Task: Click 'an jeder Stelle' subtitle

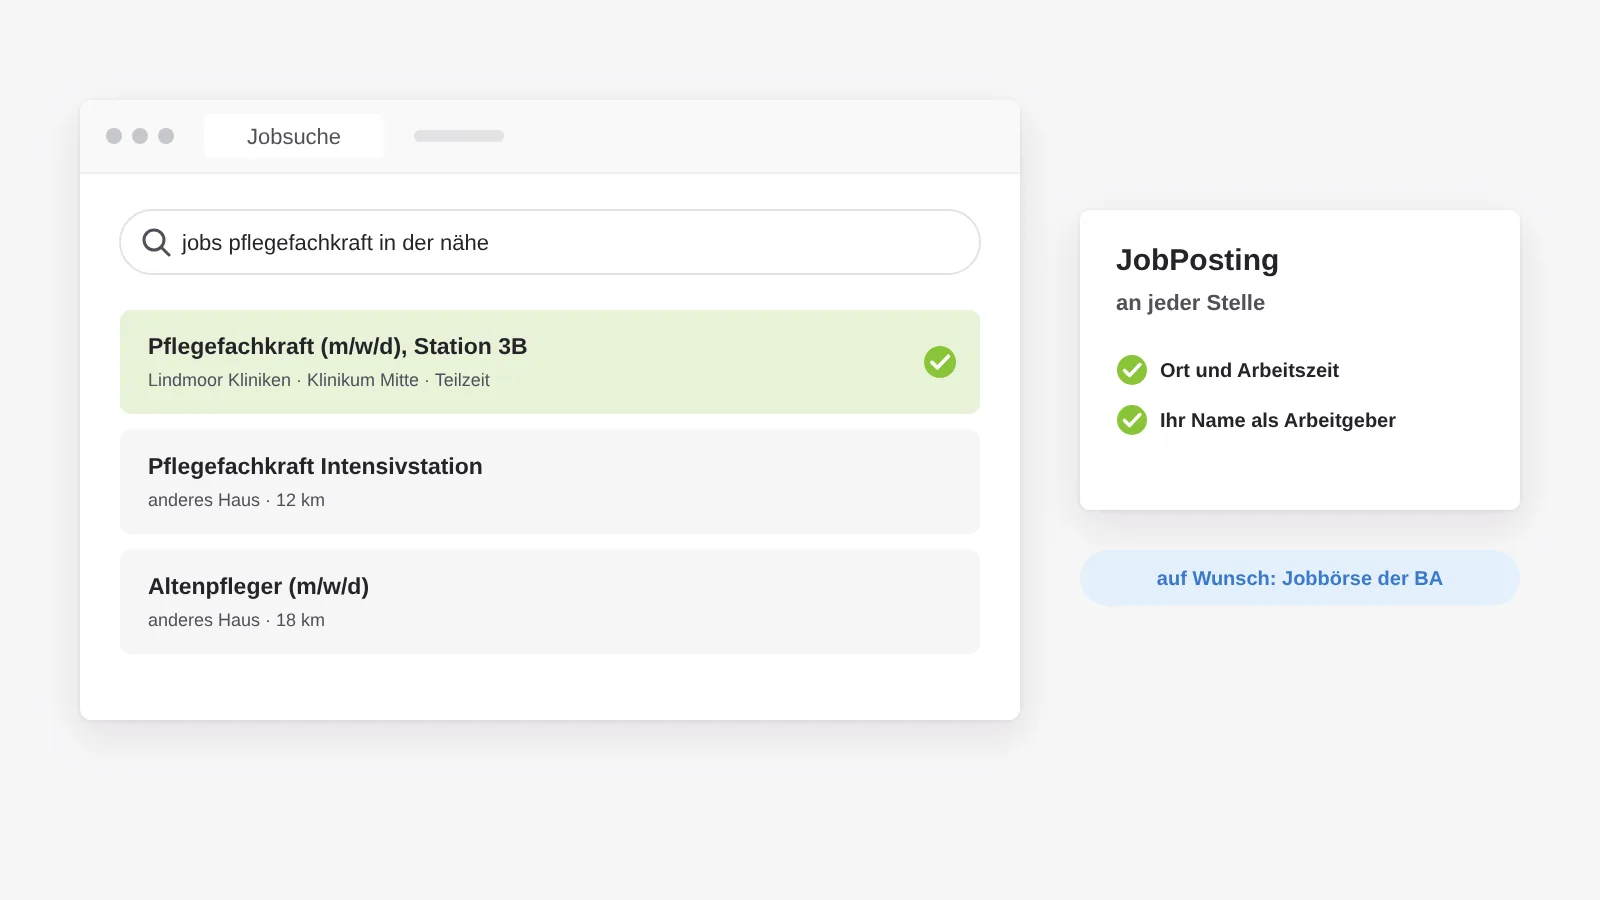Action: 1190,303
